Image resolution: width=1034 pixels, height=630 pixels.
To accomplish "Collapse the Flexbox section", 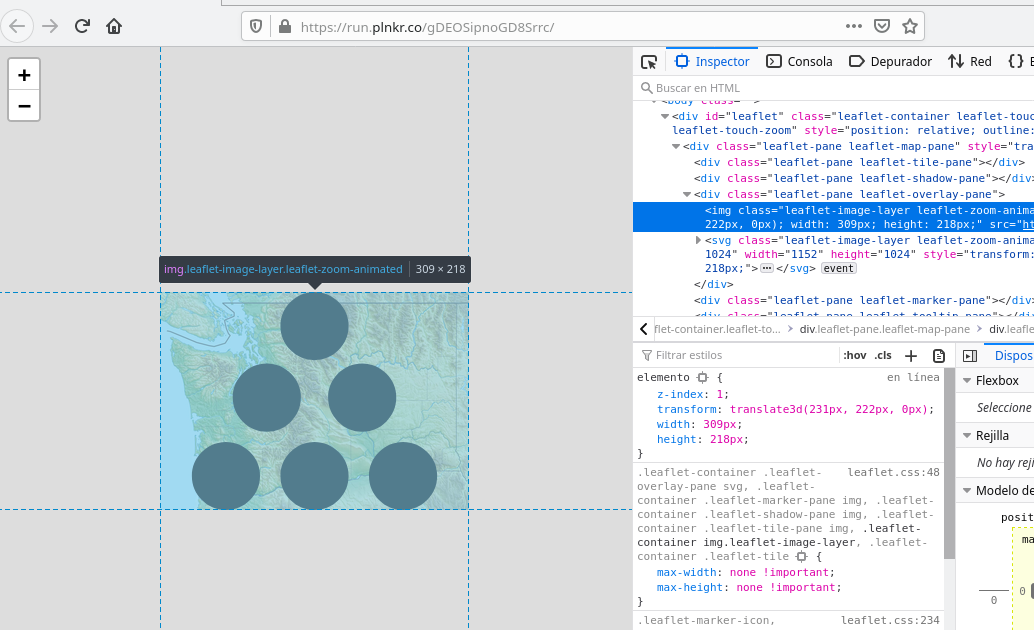I will pos(965,380).
